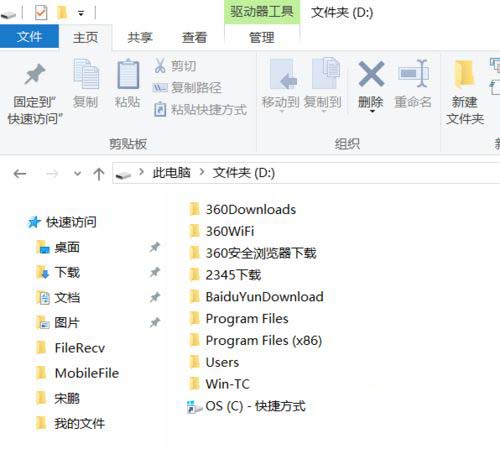Click the Copy to (复制到) icon
Image resolution: width=500 pixels, height=449 pixels.
[326, 73]
